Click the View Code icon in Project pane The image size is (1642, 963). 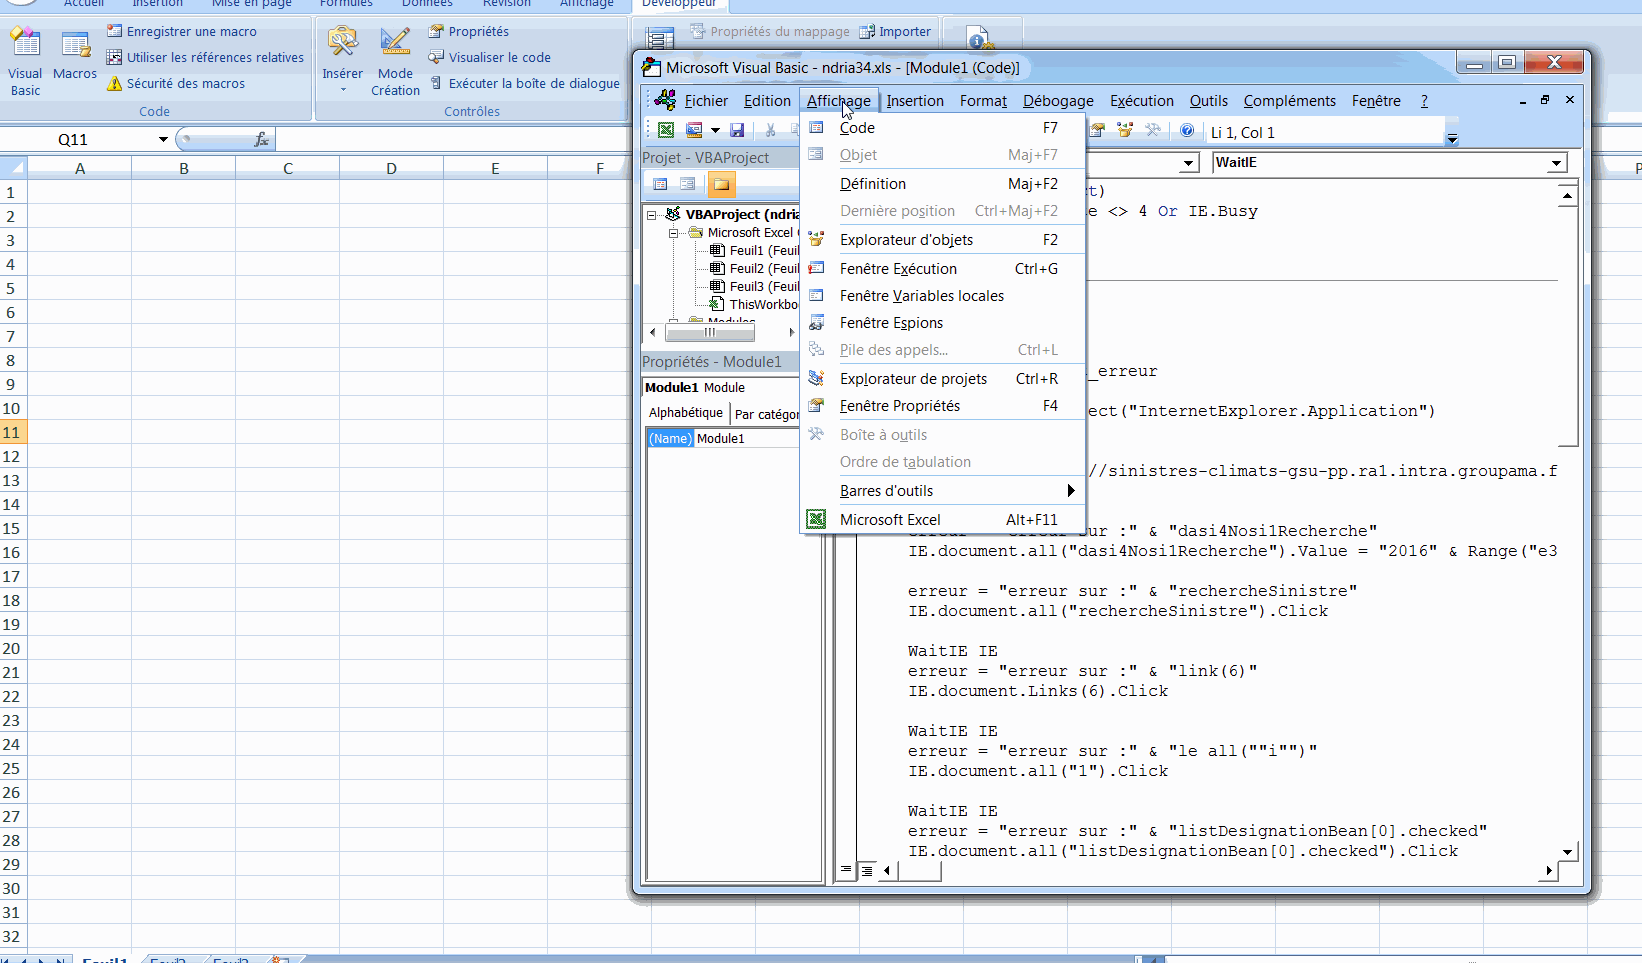click(660, 184)
